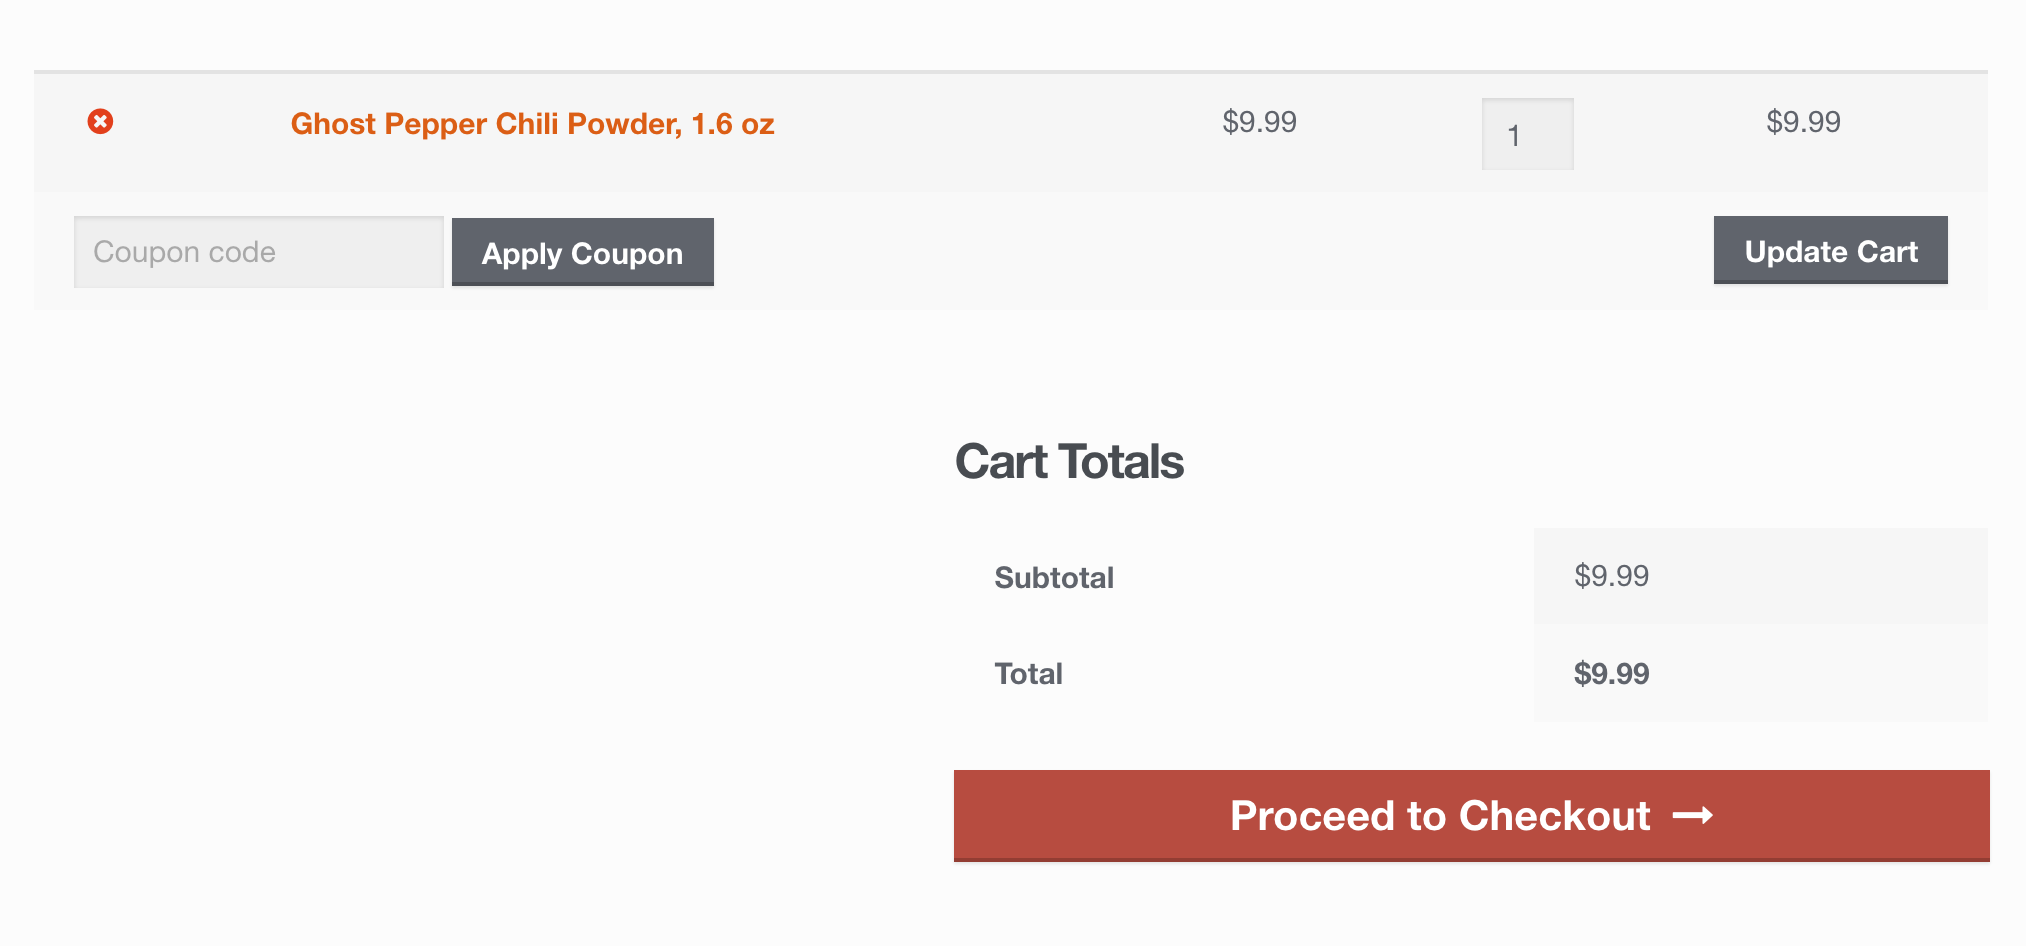This screenshot has width=2026, height=946.
Task: Click the arrow icon on the checkout button
Action: (x=1693, y=816)
